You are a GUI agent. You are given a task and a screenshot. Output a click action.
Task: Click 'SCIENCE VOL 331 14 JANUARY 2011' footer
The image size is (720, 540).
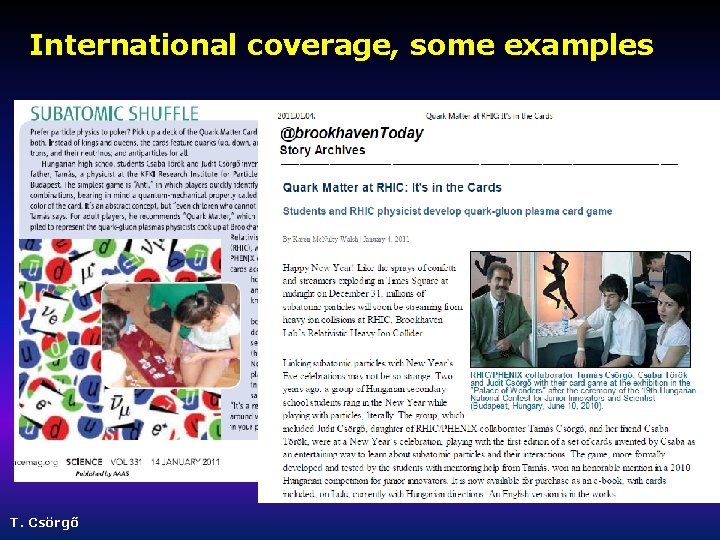point(142,462)
